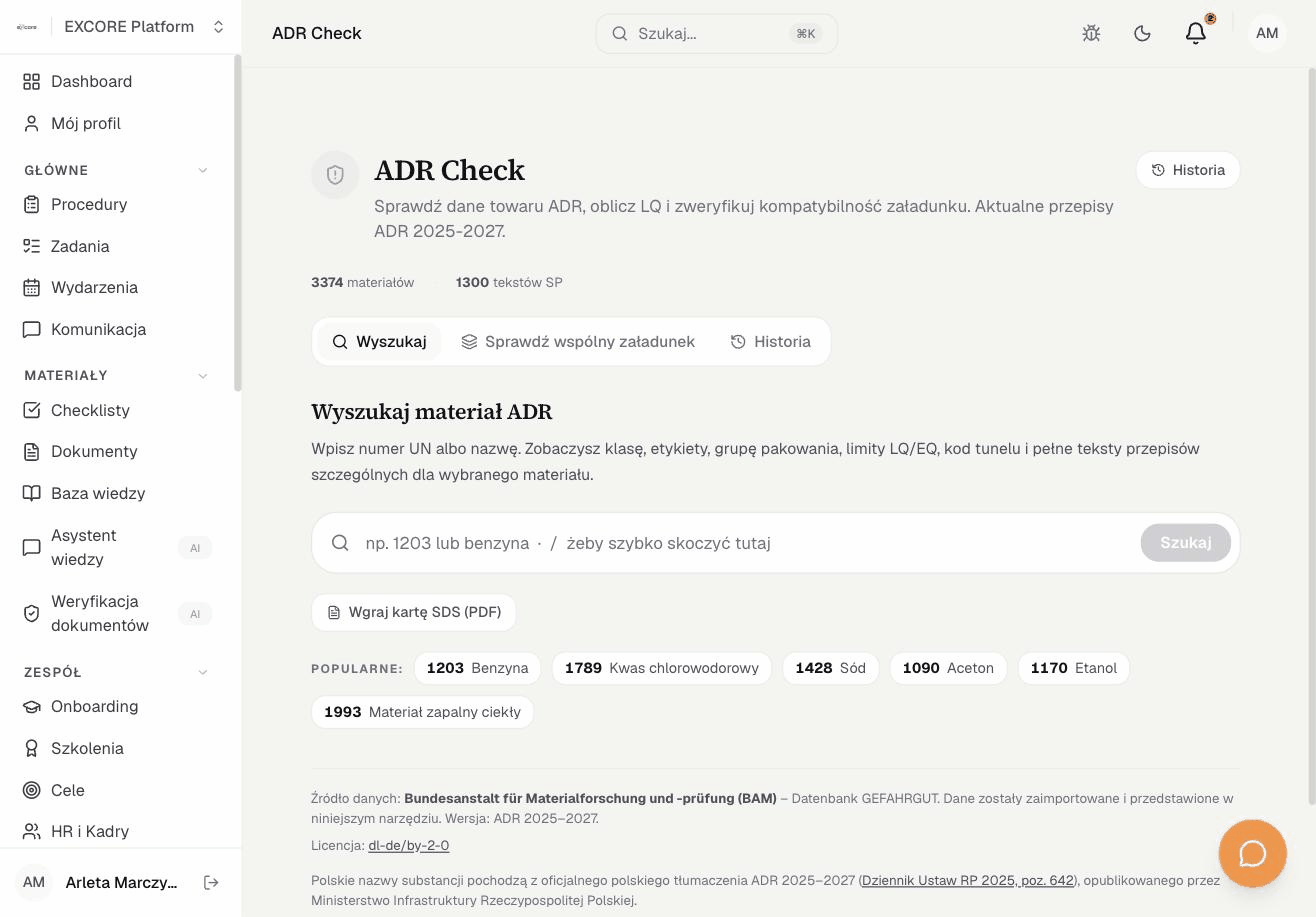1316x917 pixels.
Task: Click the AI badge beside Asystent wiedzy
Action: click(x=195, y=548)
